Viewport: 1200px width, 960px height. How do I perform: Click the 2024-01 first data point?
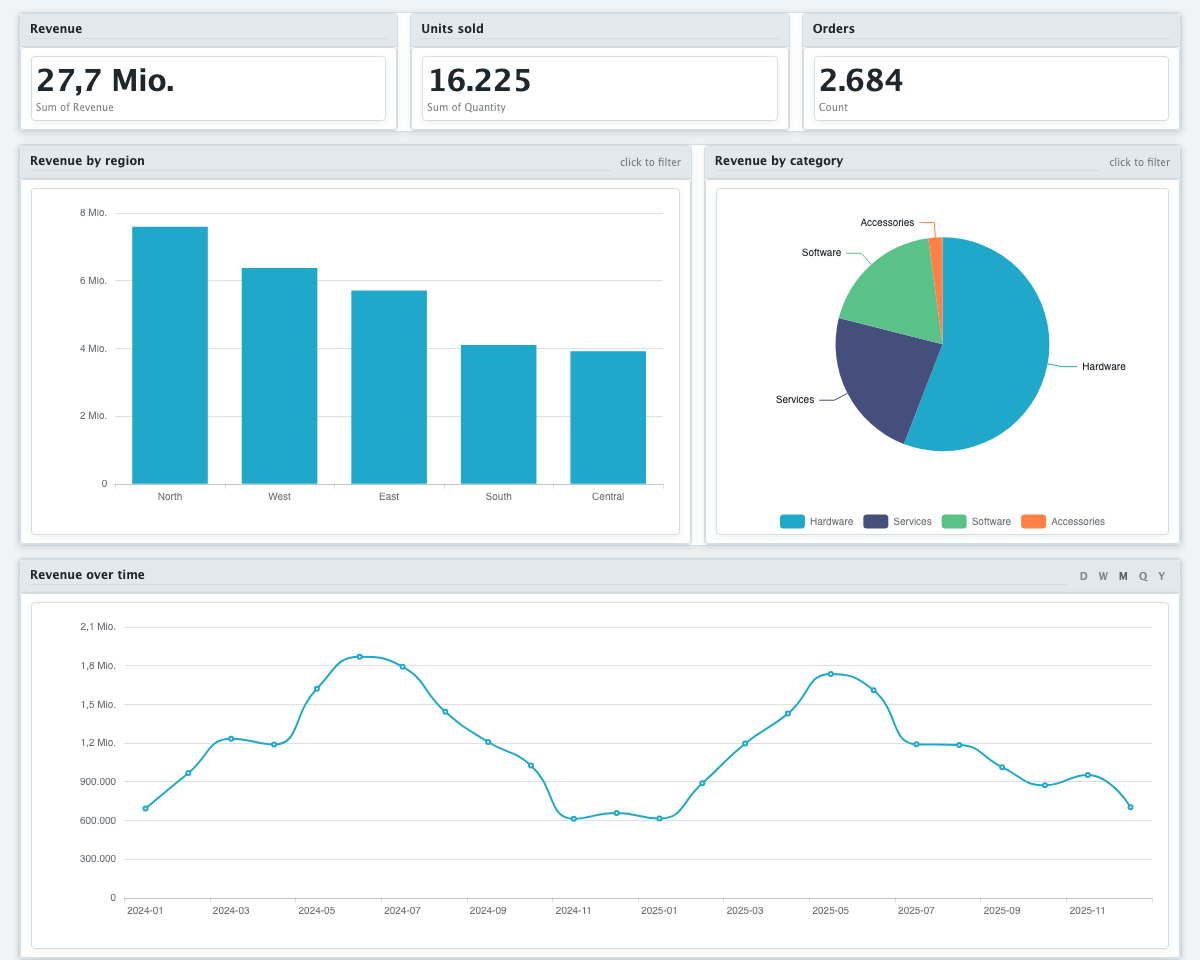click(145, 808)
